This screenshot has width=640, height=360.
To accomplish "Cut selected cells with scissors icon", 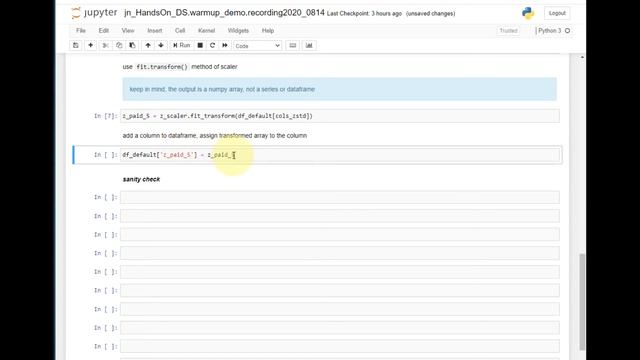I will point(105,45).
